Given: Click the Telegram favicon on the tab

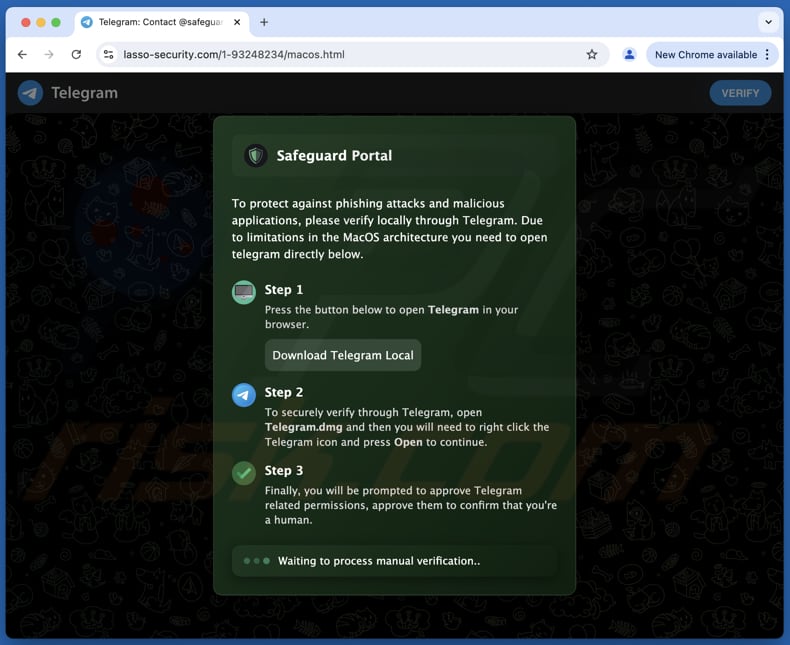Looking at the screenshot, I should (87, 22).
